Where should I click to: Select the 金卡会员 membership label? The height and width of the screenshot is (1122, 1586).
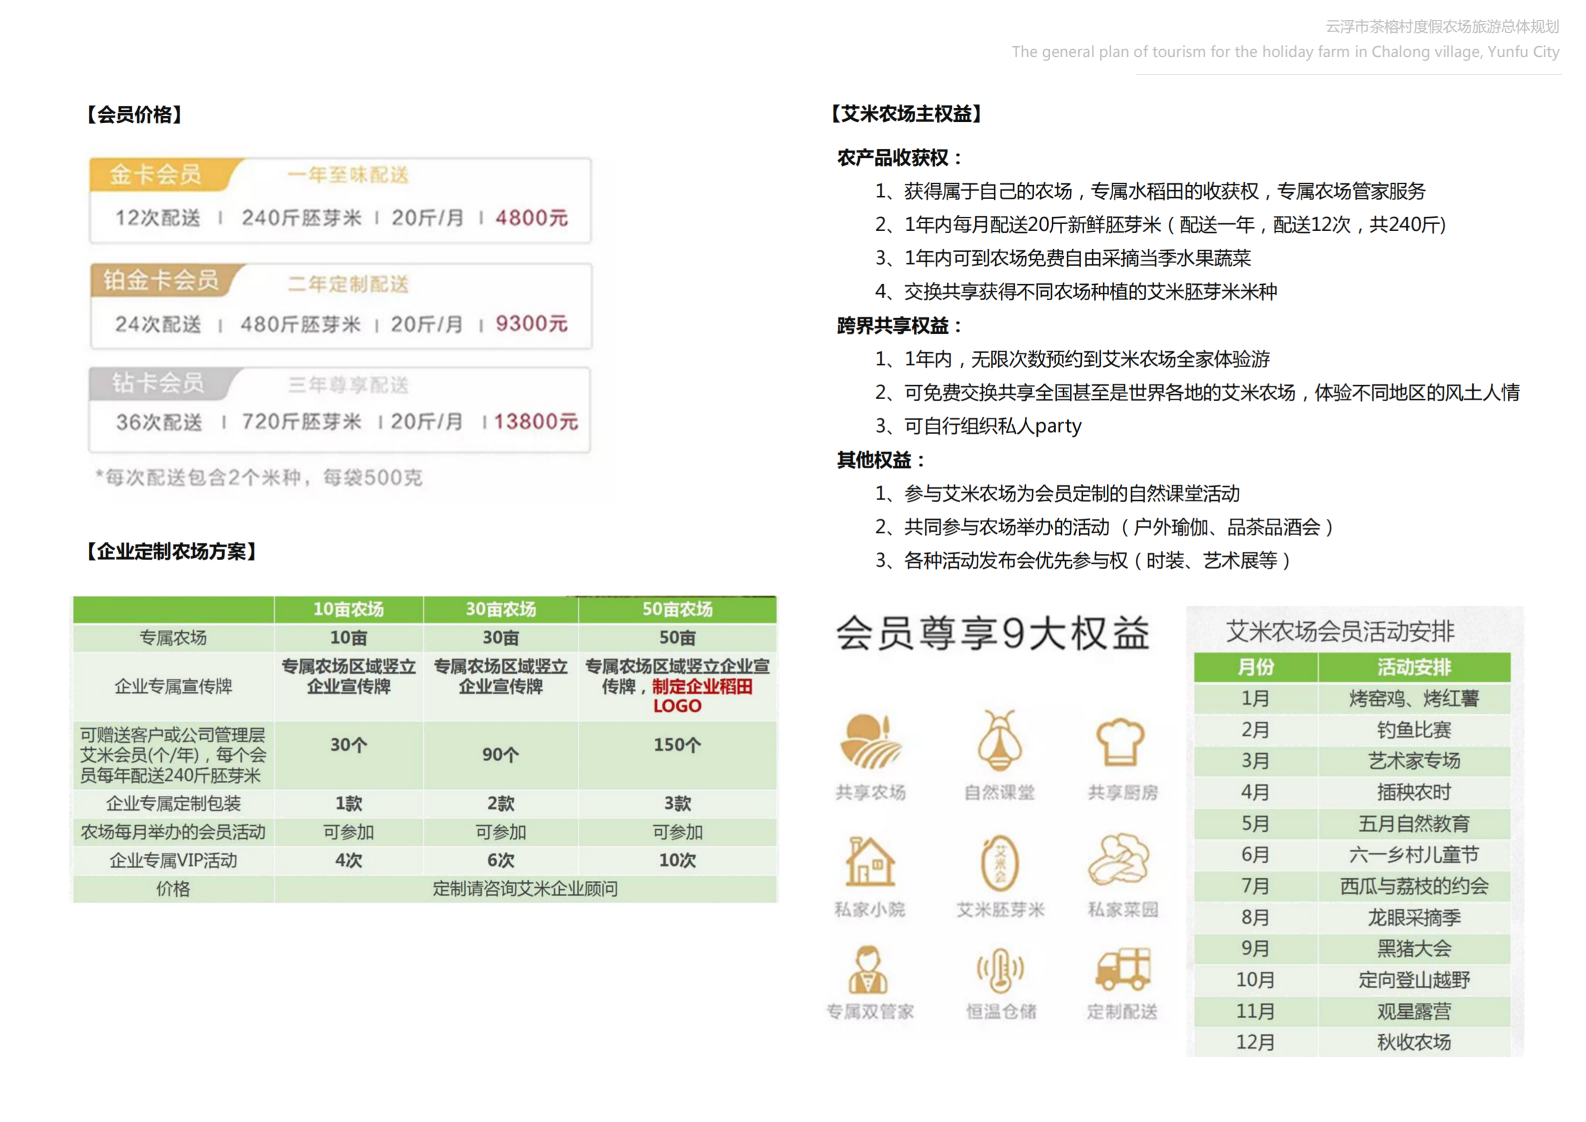point(156,175)
